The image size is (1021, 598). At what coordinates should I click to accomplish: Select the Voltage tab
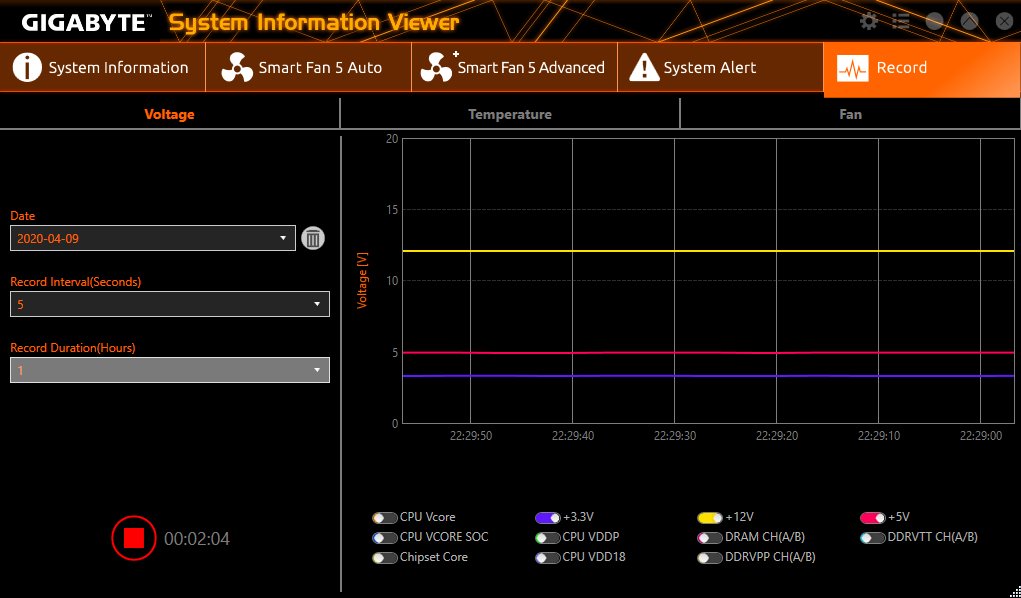(x=169, y=114)
